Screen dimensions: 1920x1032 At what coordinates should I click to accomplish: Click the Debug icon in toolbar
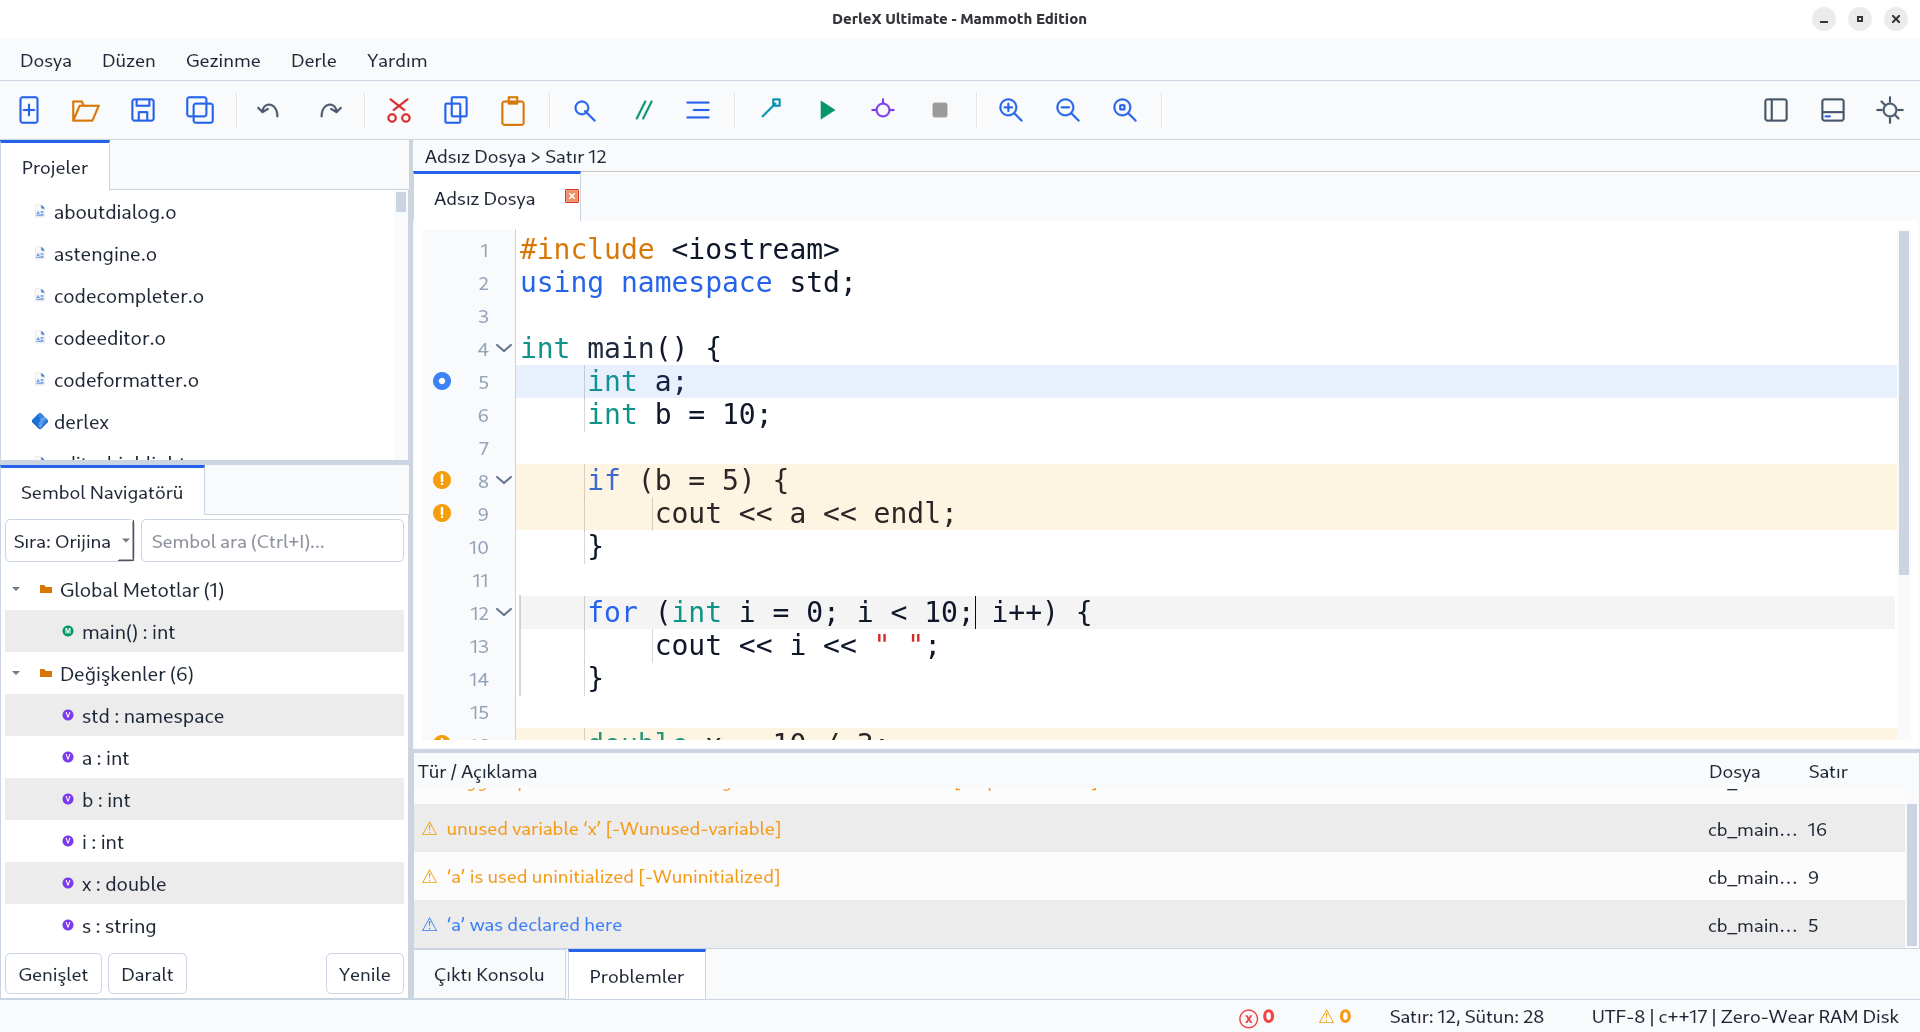click(883, 110)
